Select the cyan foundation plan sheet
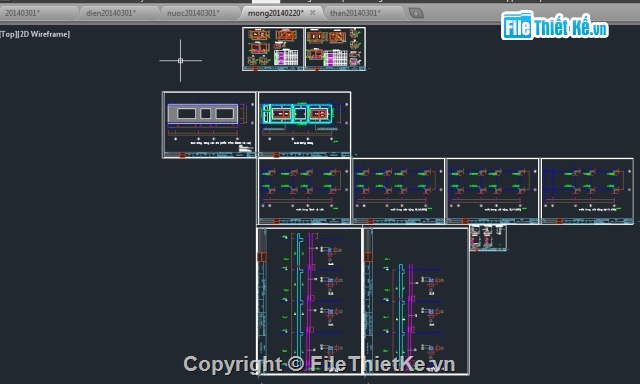640x384 pixels. (304, 125)
